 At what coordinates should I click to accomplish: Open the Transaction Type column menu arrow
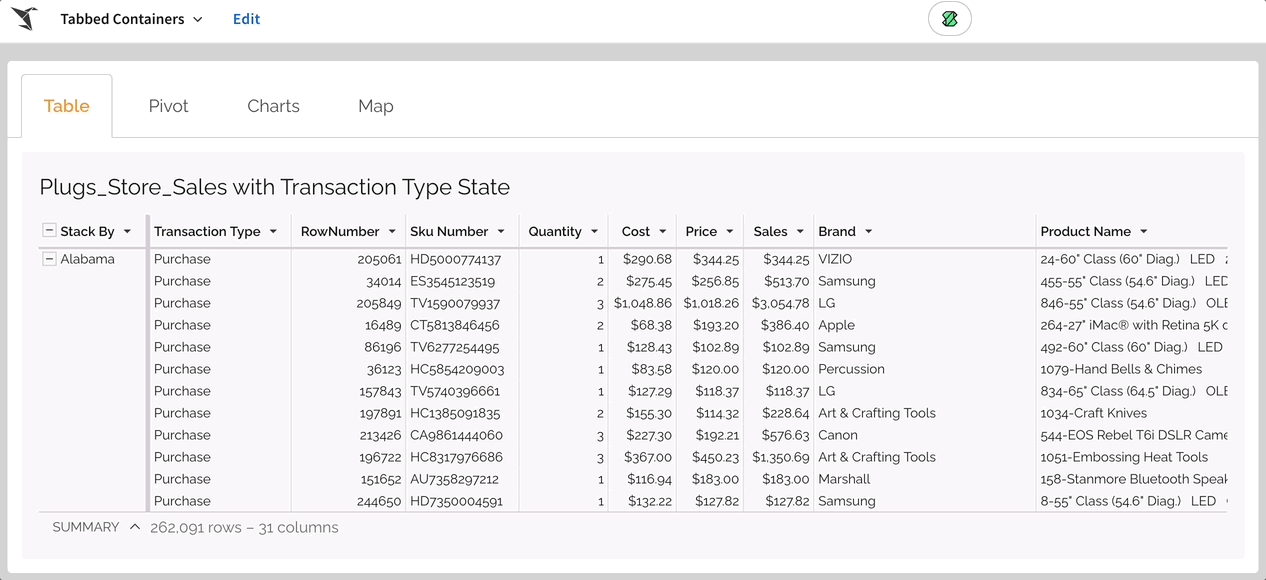pyautogui.click(x=272, y=232)
